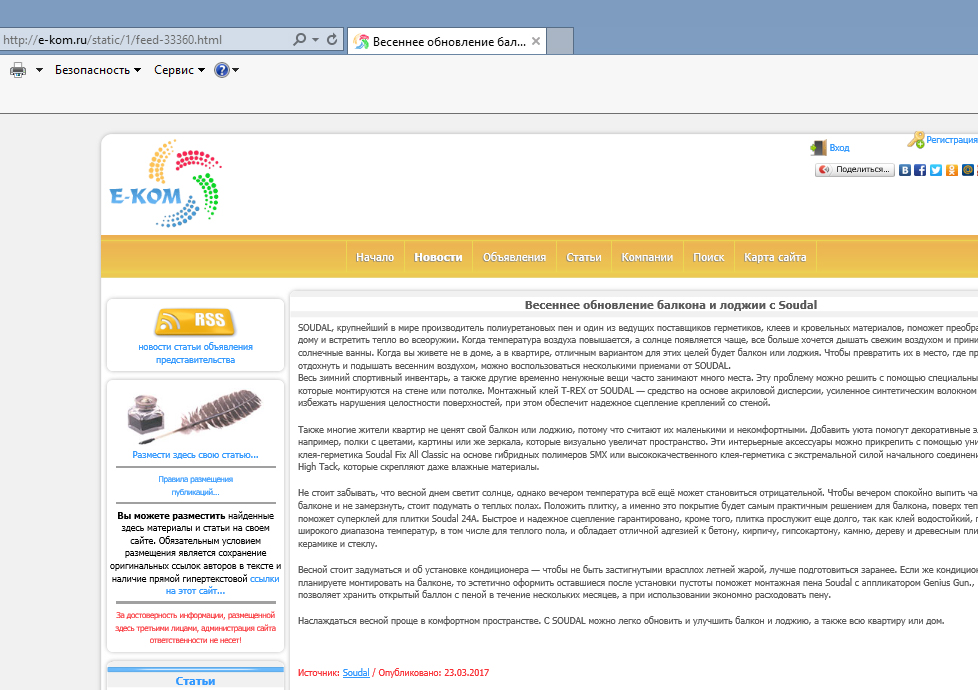Share via Mail.ru @ icon

click(x=967, y=170)
